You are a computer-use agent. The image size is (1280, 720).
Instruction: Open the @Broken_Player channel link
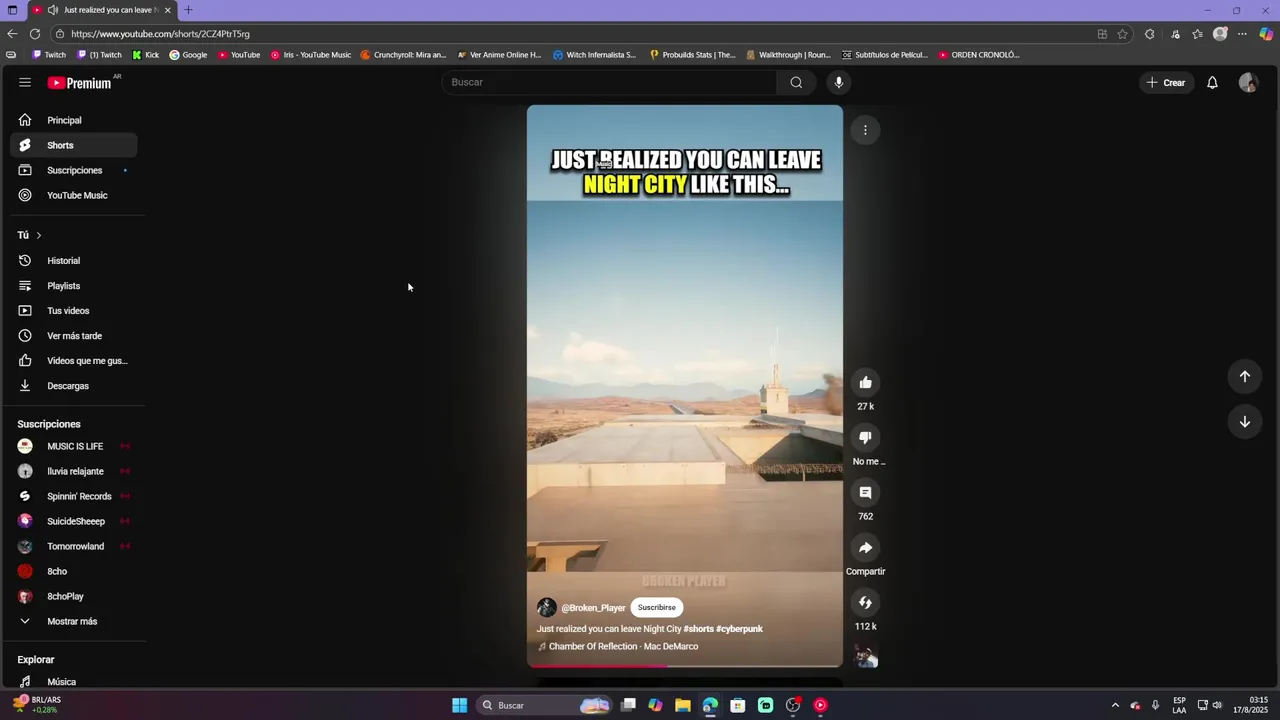593,608
